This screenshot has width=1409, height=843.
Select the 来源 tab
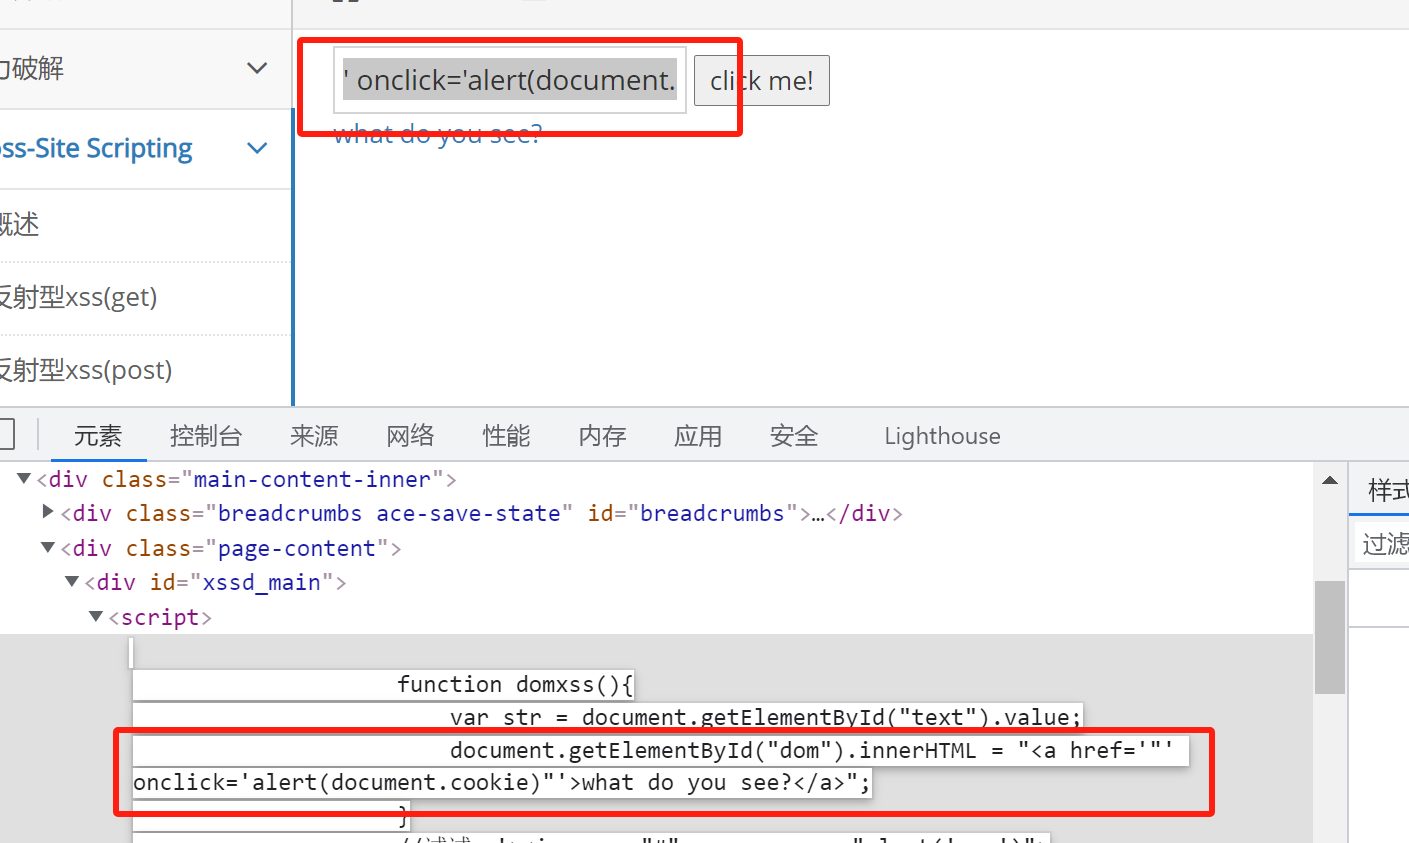[x=314, y=436]
